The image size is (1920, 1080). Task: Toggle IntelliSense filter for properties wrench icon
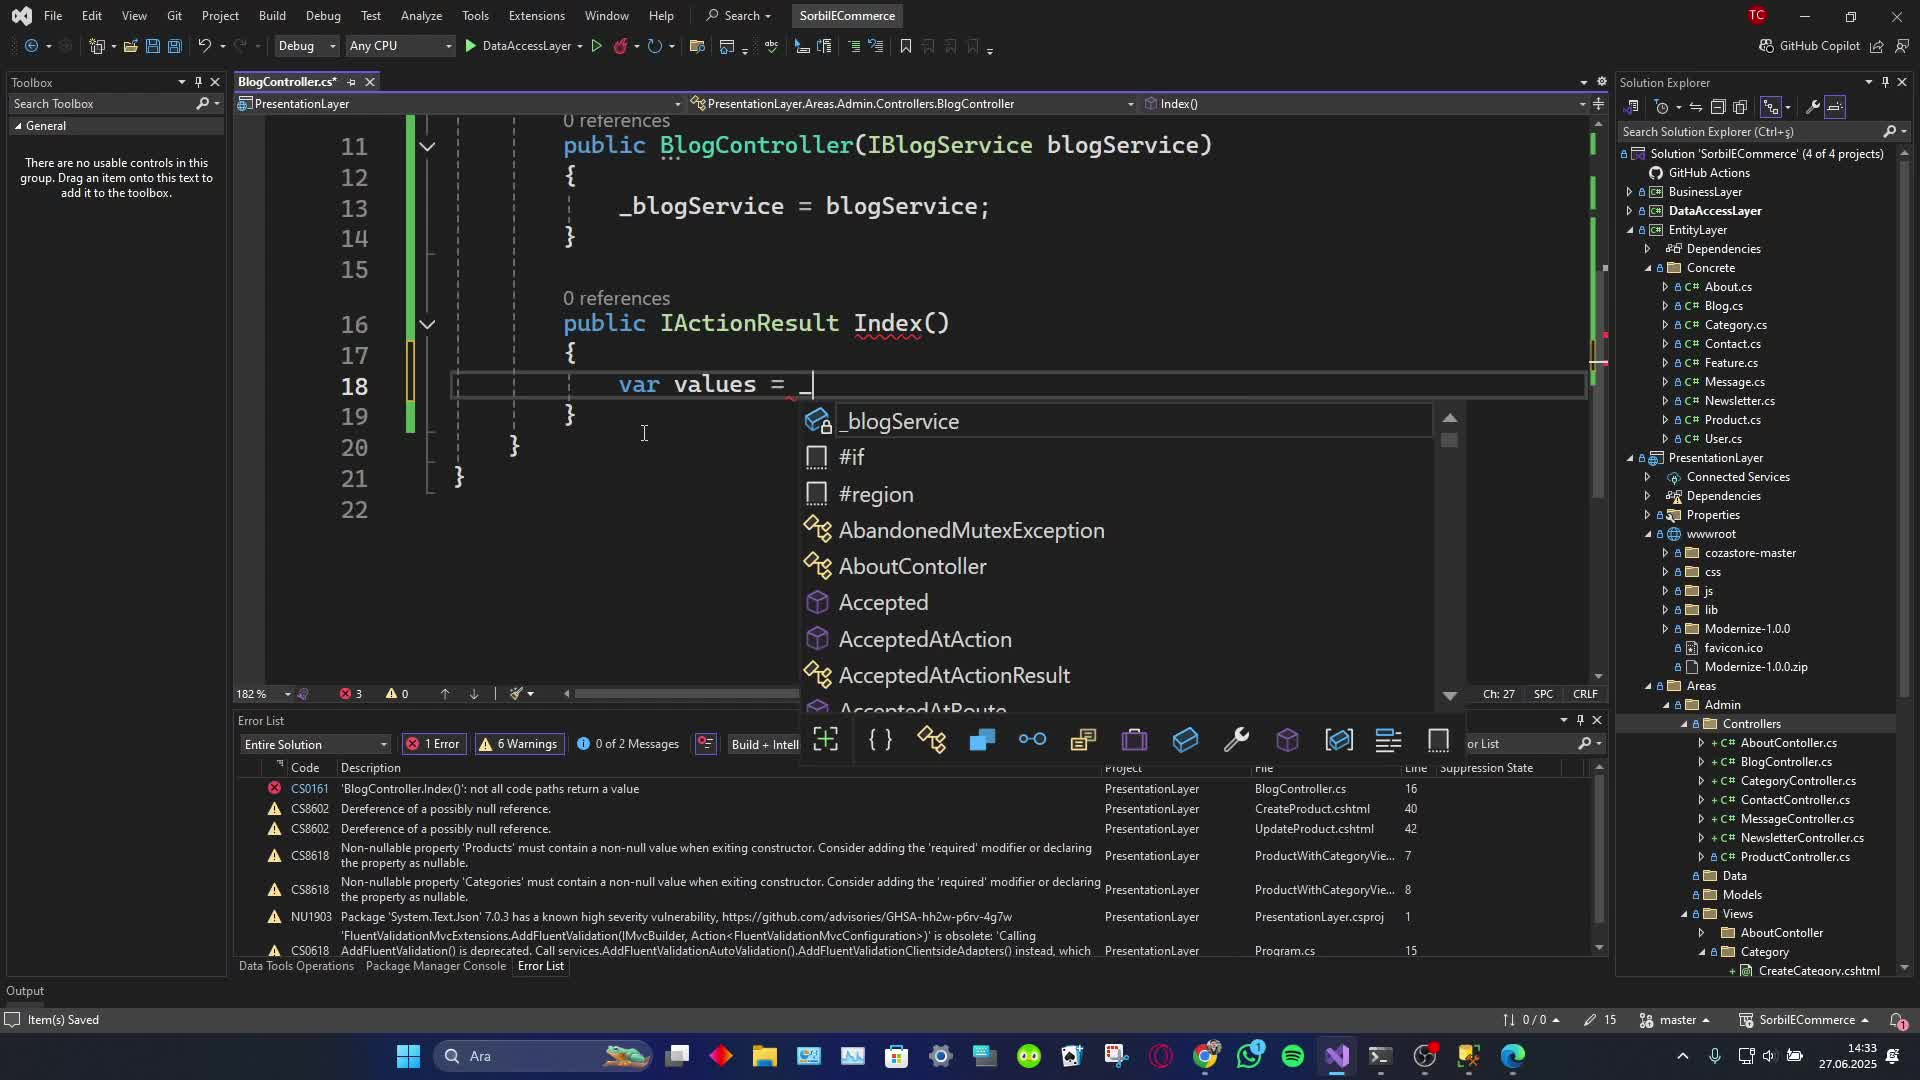[x=1236, y=740]
